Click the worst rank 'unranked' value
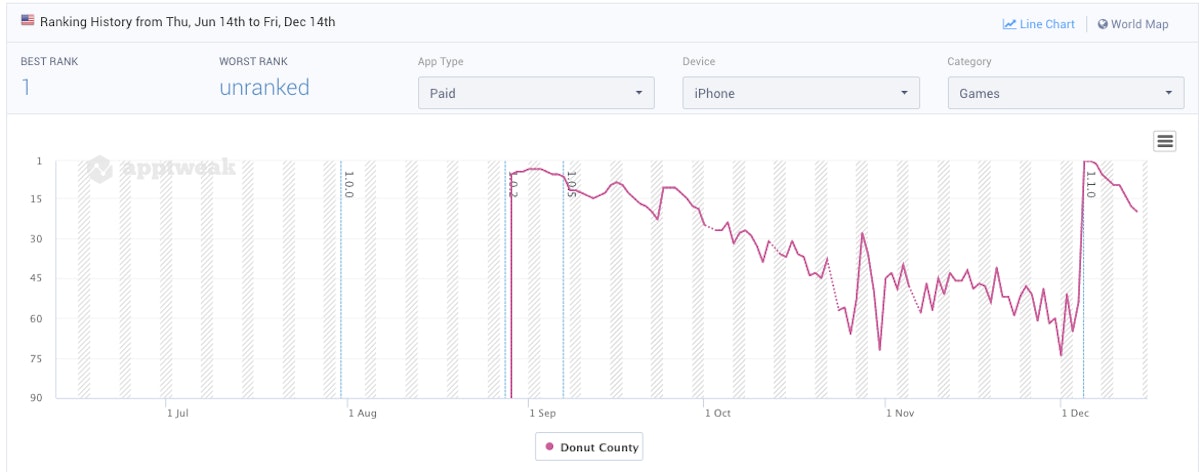Image resolution: width=1200 pixels, height=472 pixels. [264, 87]
